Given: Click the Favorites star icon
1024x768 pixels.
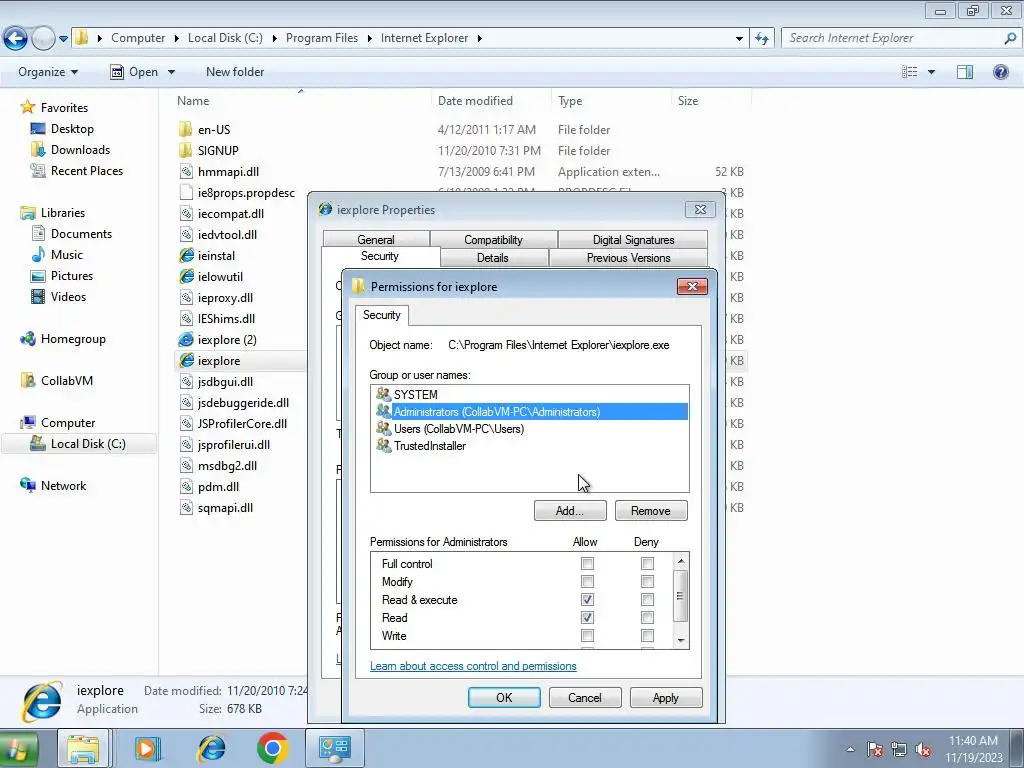Looking at the screenshot, I should [27, 107].
